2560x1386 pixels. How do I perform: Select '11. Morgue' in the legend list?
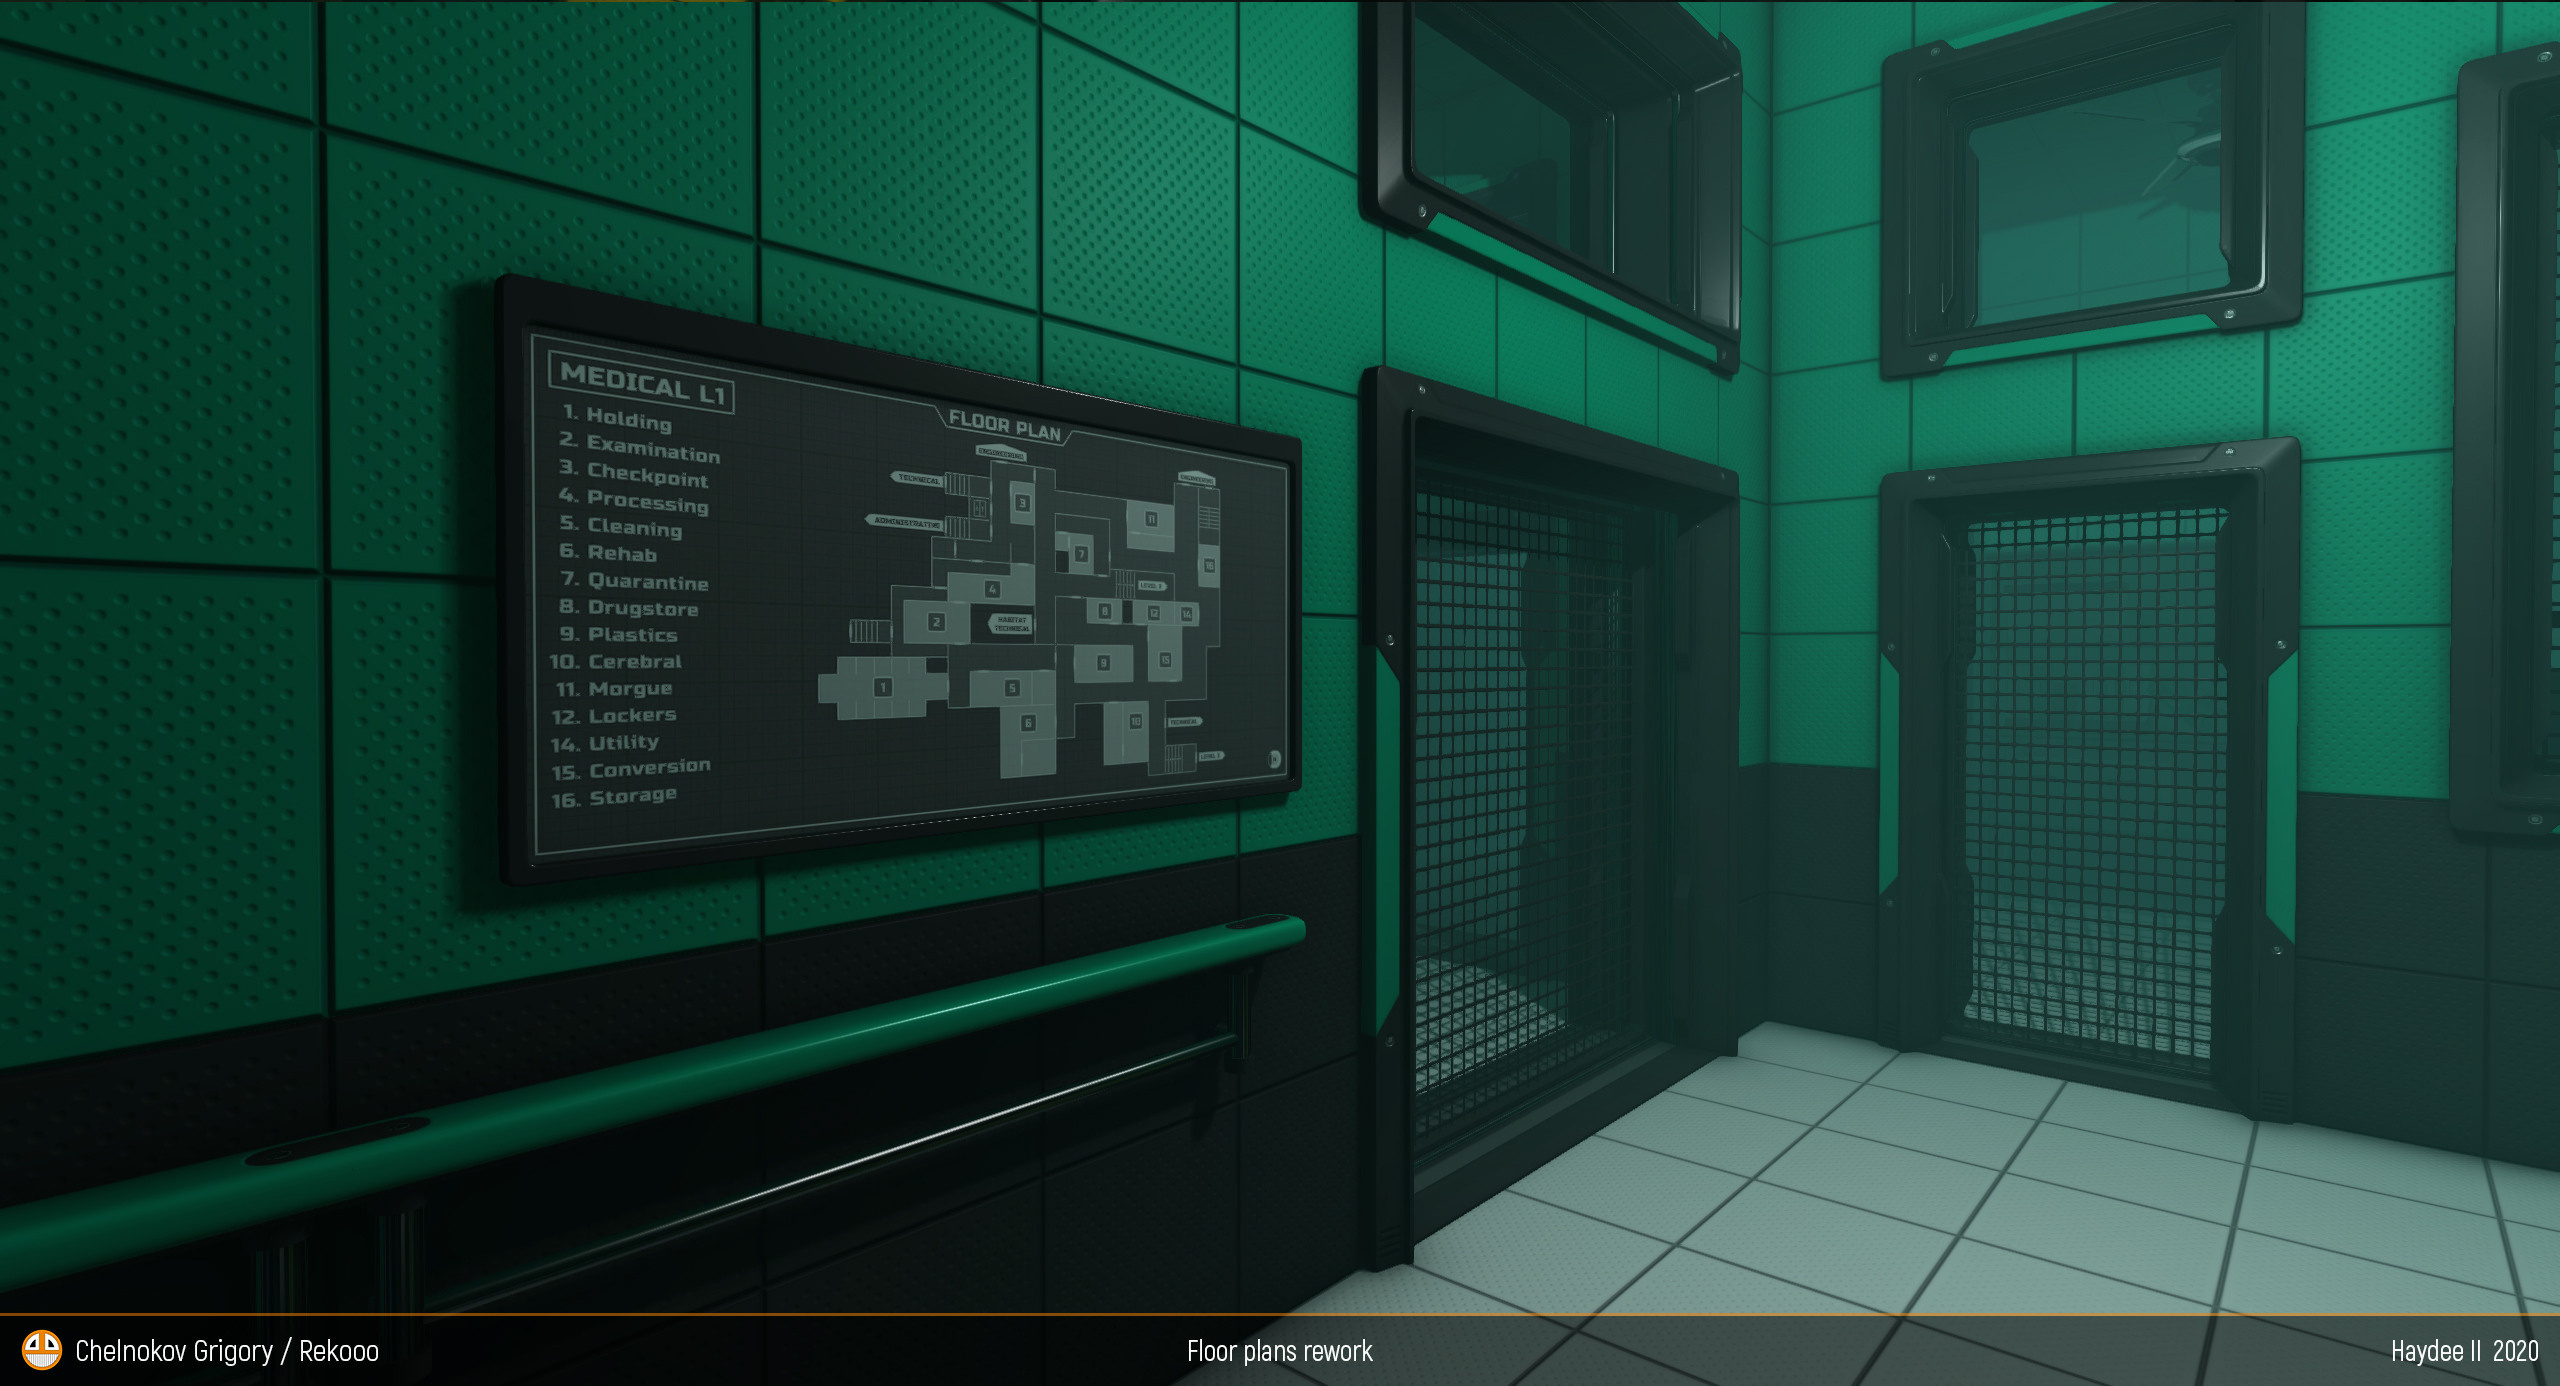pos(614,689)
